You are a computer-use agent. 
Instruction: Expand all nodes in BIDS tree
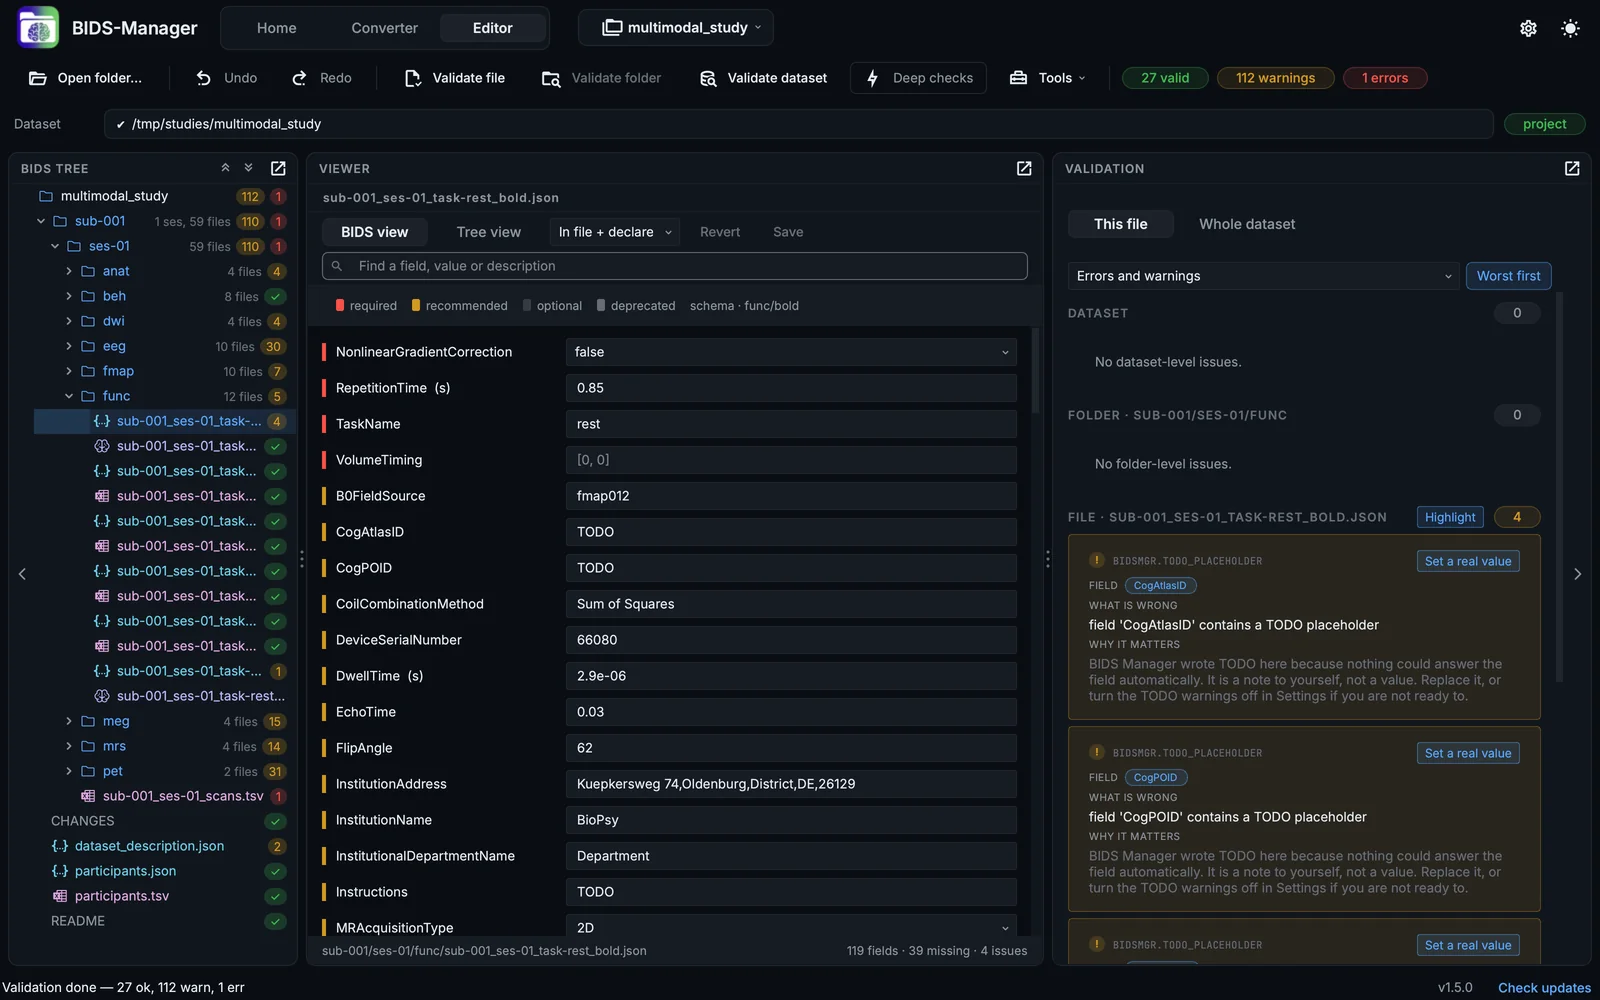click(249, 168)
